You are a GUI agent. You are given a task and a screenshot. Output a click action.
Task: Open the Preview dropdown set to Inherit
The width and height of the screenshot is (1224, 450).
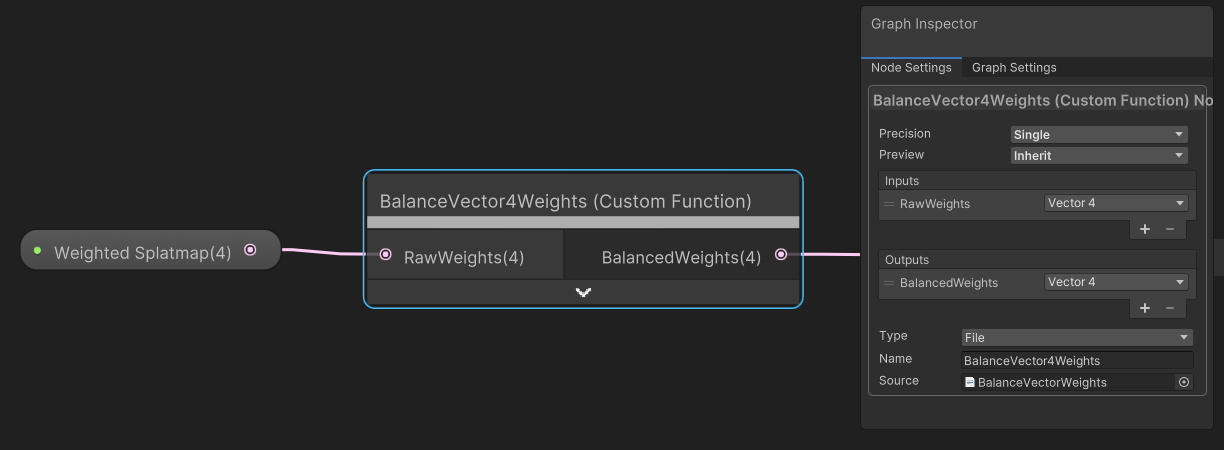click(x=1099, y=155)
